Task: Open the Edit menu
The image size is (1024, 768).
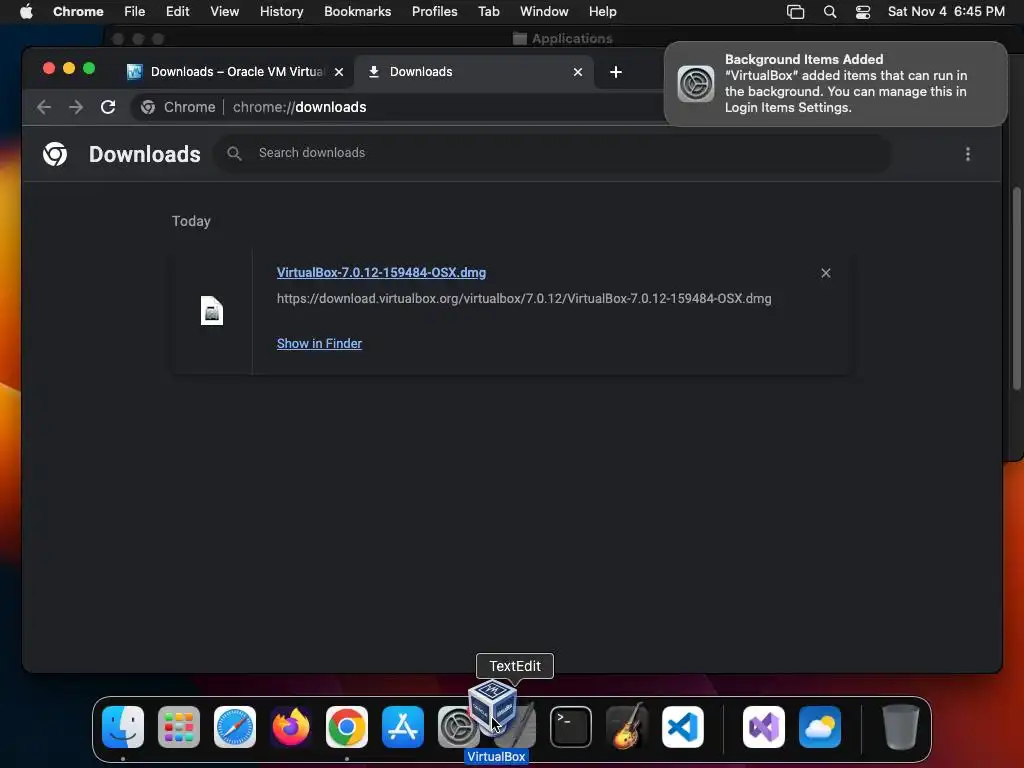Action: tap(177, 12)
